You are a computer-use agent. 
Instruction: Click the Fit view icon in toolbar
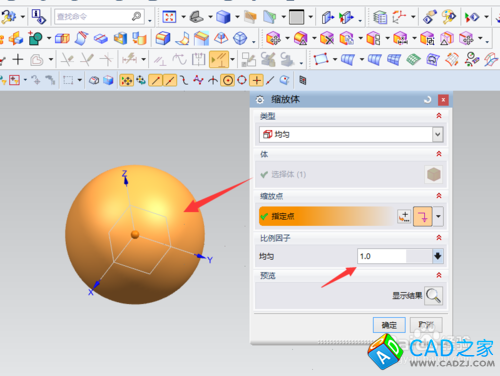169,17
